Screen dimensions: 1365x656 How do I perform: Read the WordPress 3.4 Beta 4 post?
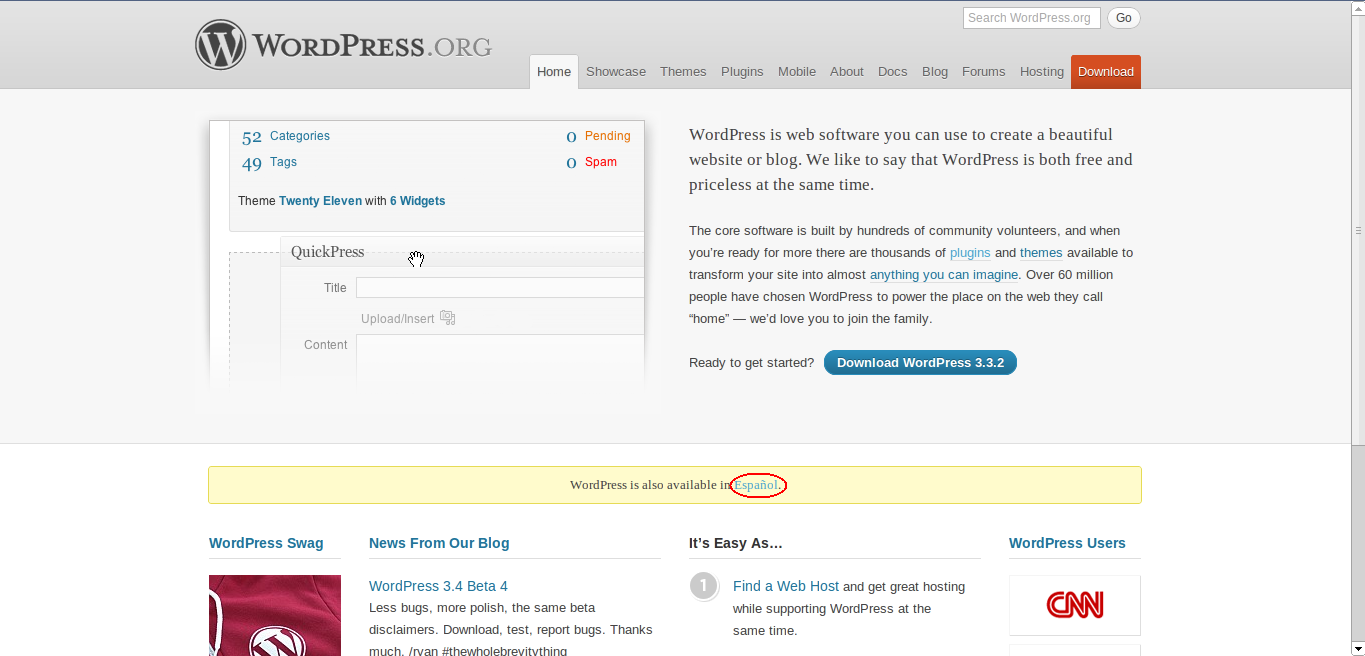click(x=438, y=586)
